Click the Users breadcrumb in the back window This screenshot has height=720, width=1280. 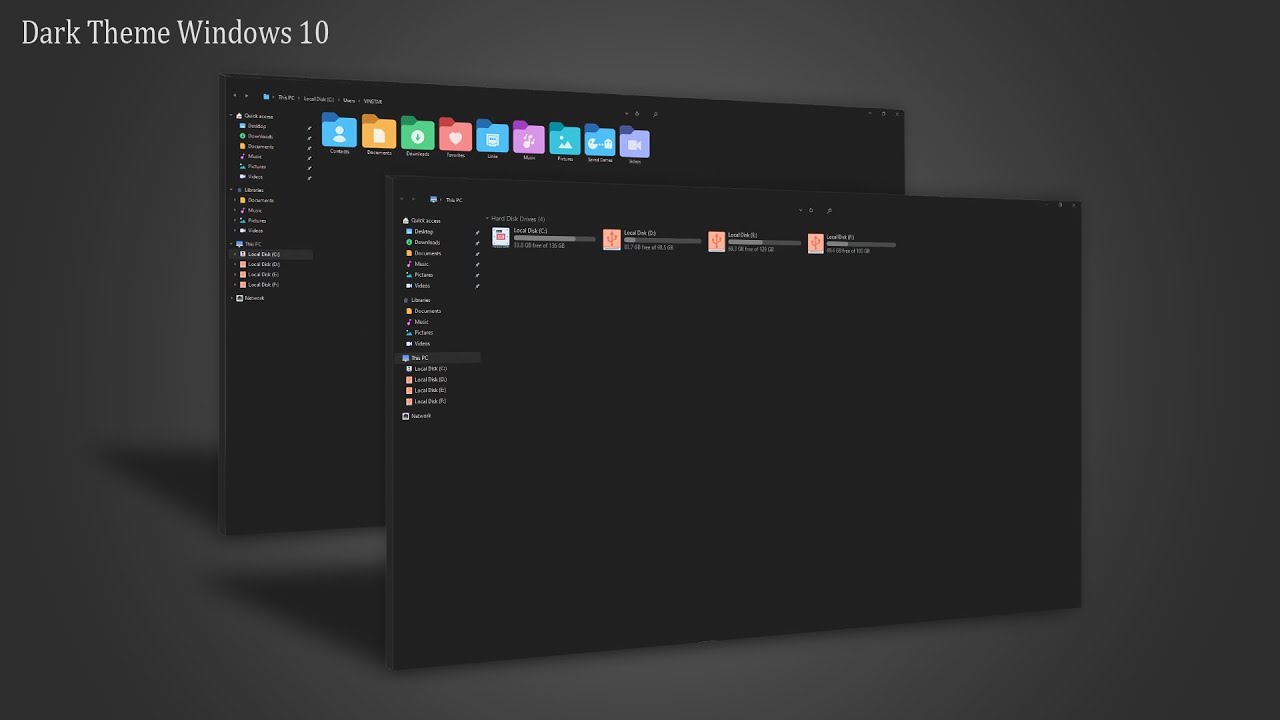click(x=349, y=100)
